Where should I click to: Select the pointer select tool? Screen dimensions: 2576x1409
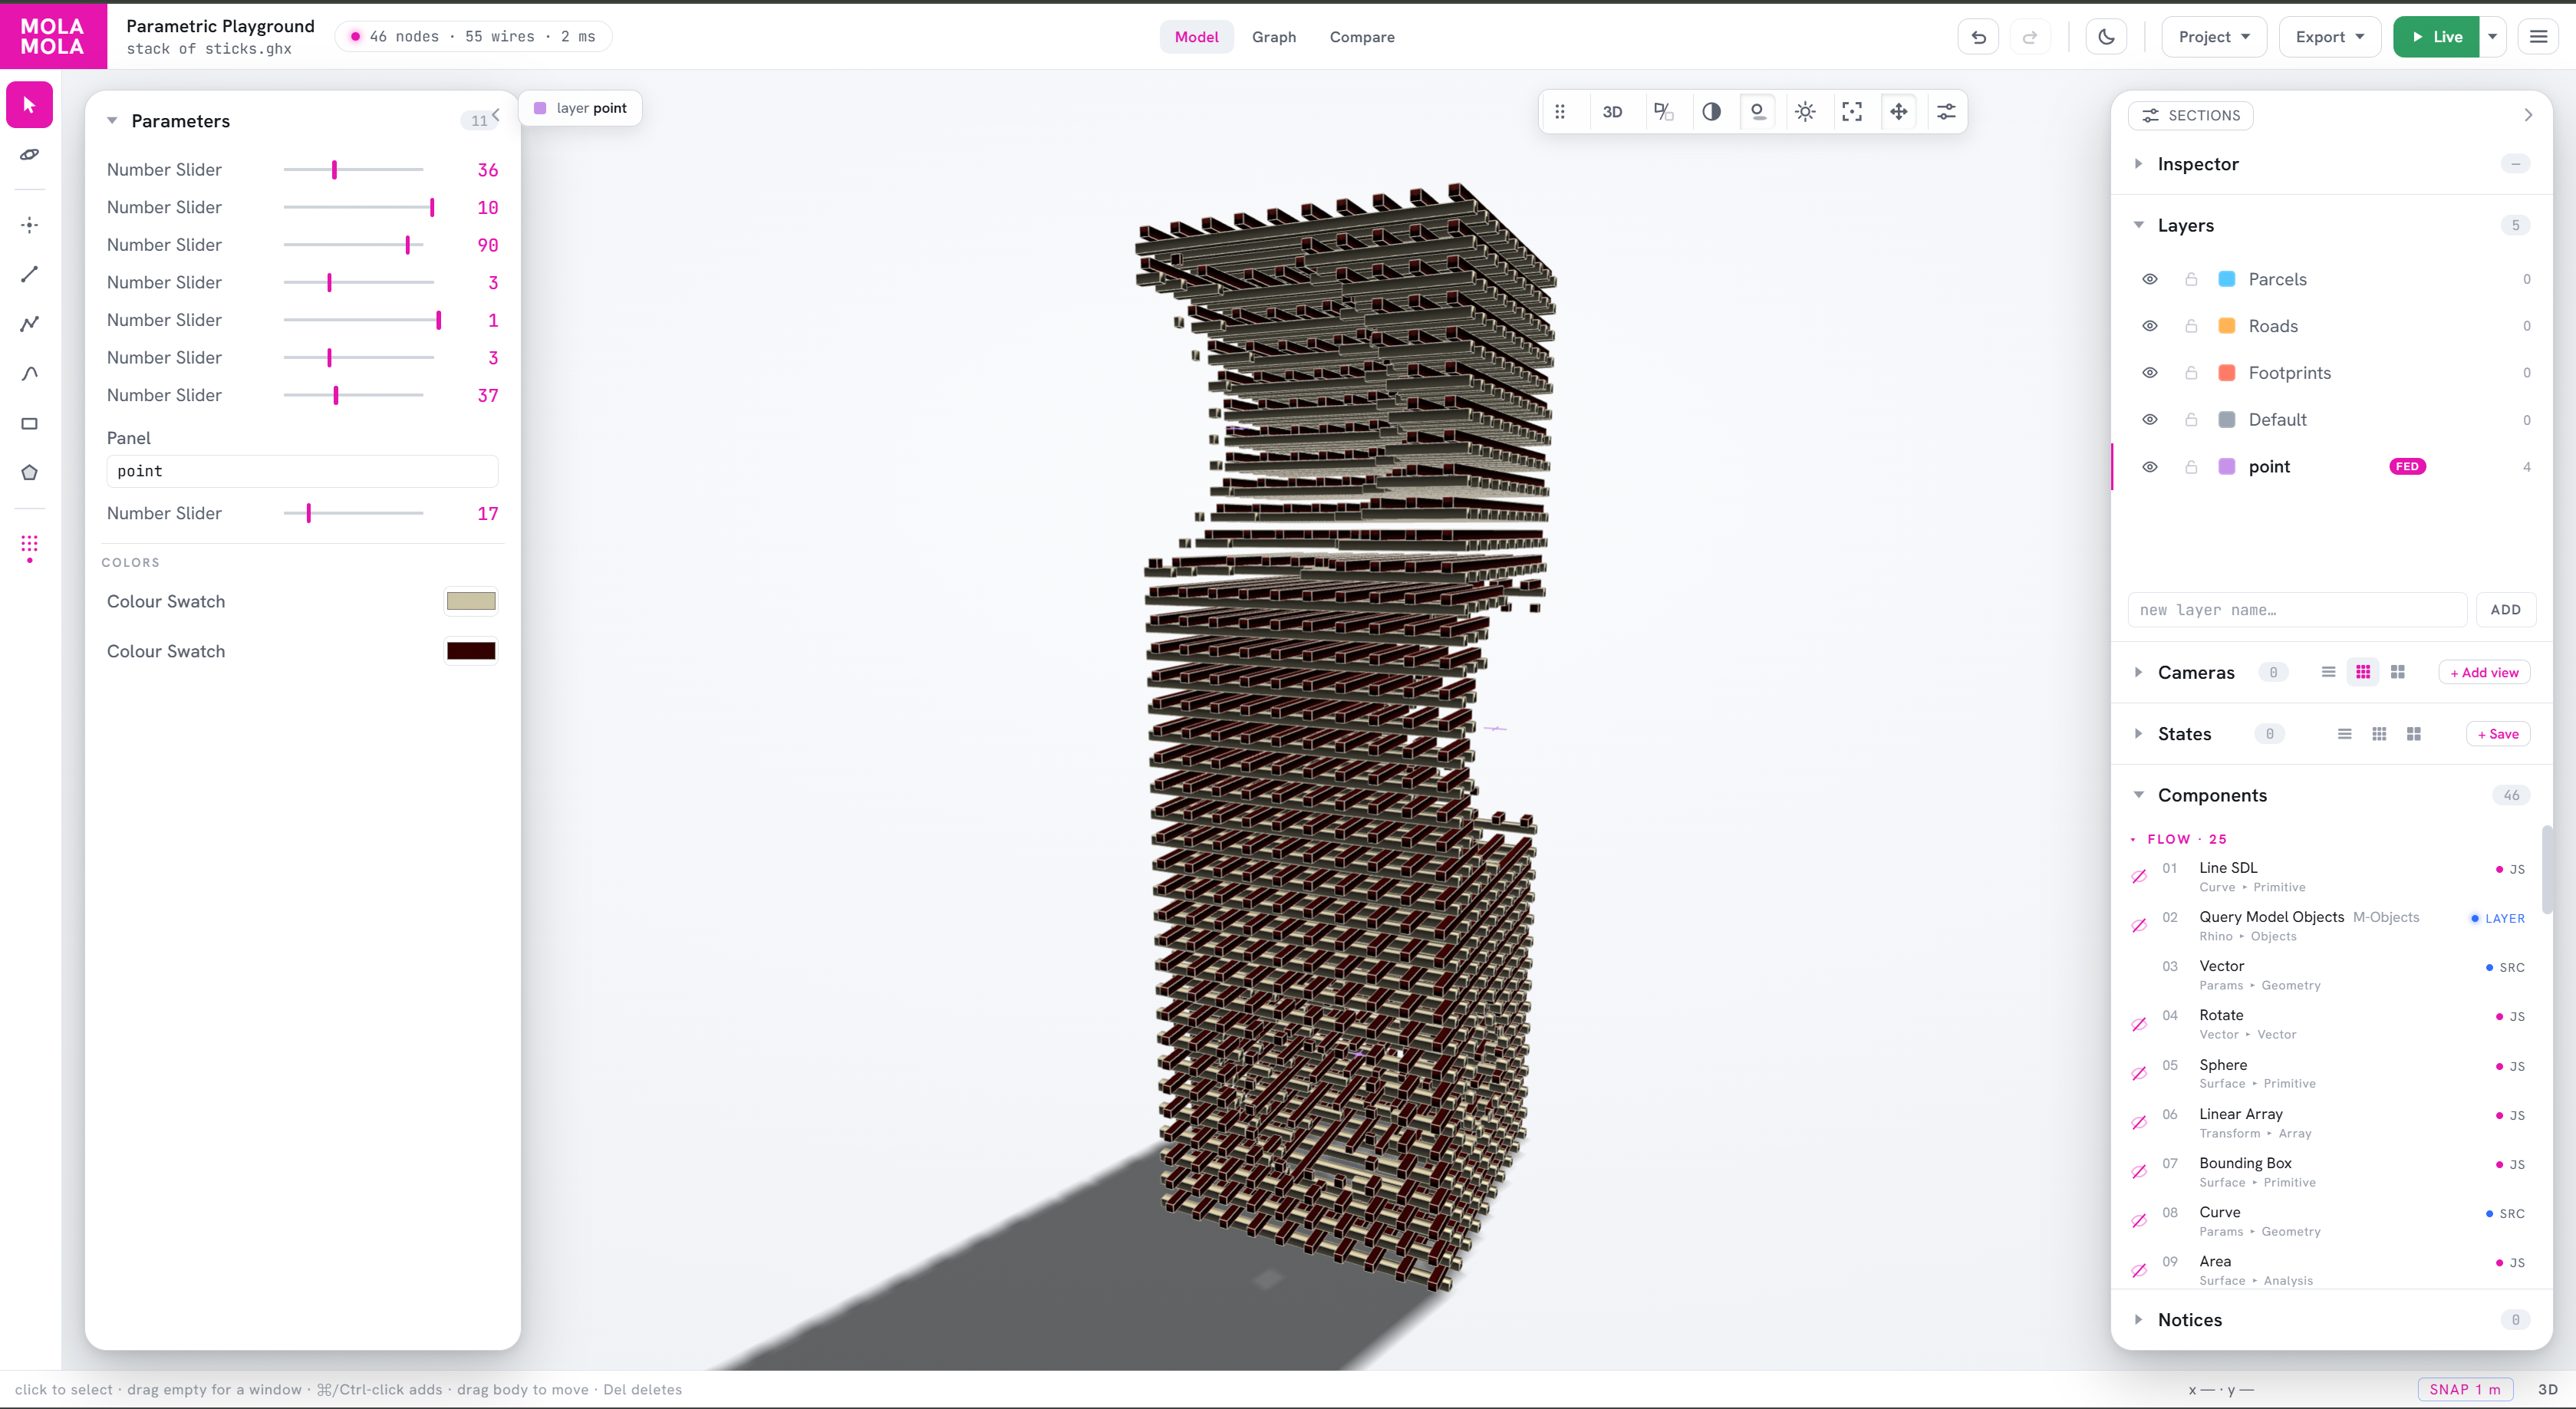click(30, 105)
